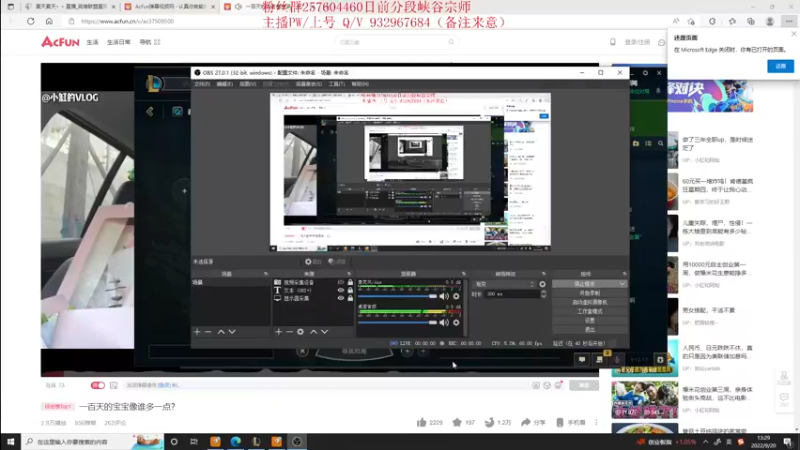Click the back arrow in the League client
The image size is (800, 450).
click(150, 111)
